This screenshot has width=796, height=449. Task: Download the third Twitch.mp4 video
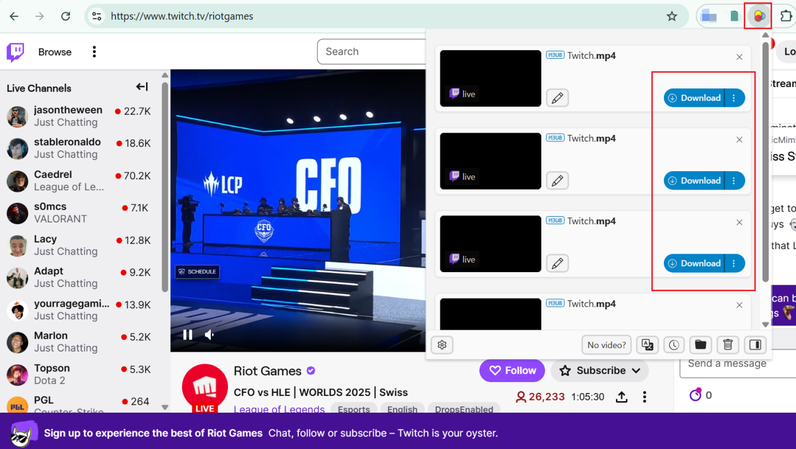[694, 264]
